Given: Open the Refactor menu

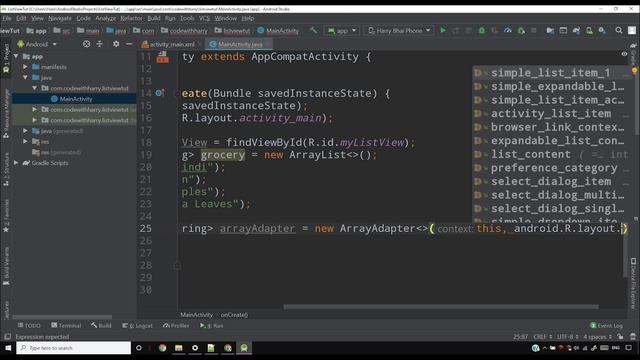Looking at the screenshot, I should click(131, 18).
